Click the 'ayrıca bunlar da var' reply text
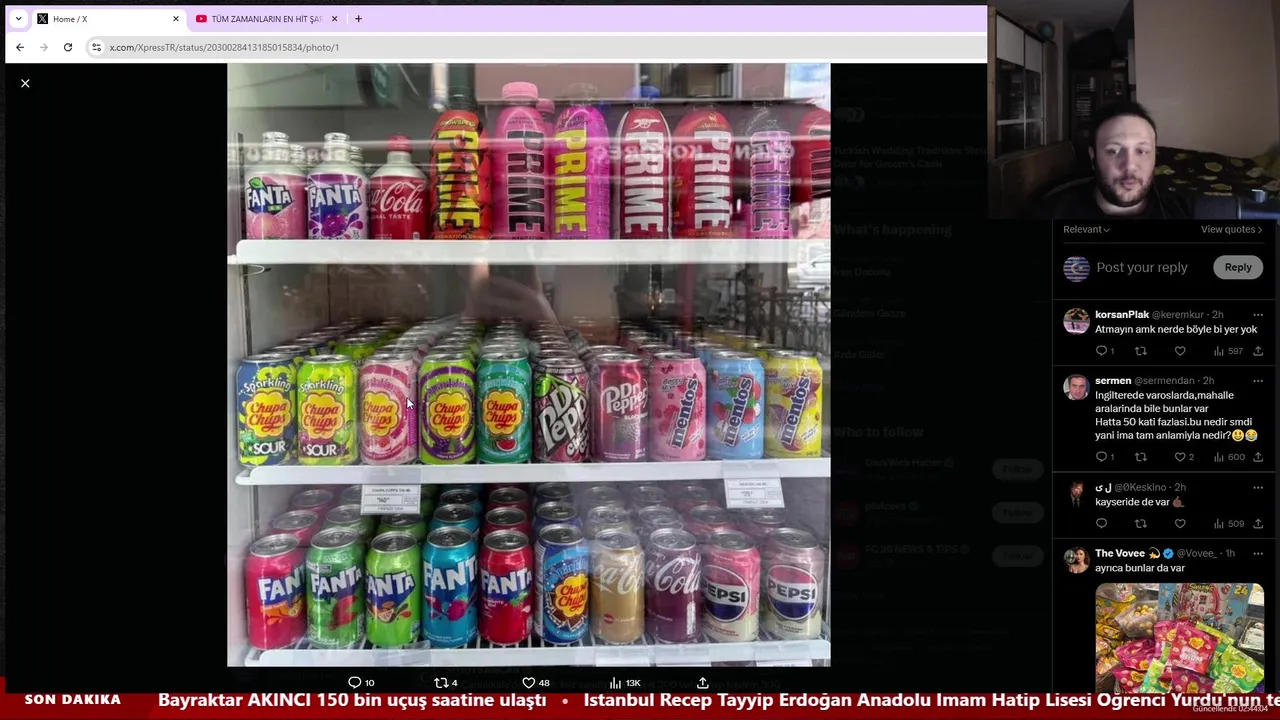Viewport: 1280px width, 720px height. pyautogui.click(x=1140, y=568)
